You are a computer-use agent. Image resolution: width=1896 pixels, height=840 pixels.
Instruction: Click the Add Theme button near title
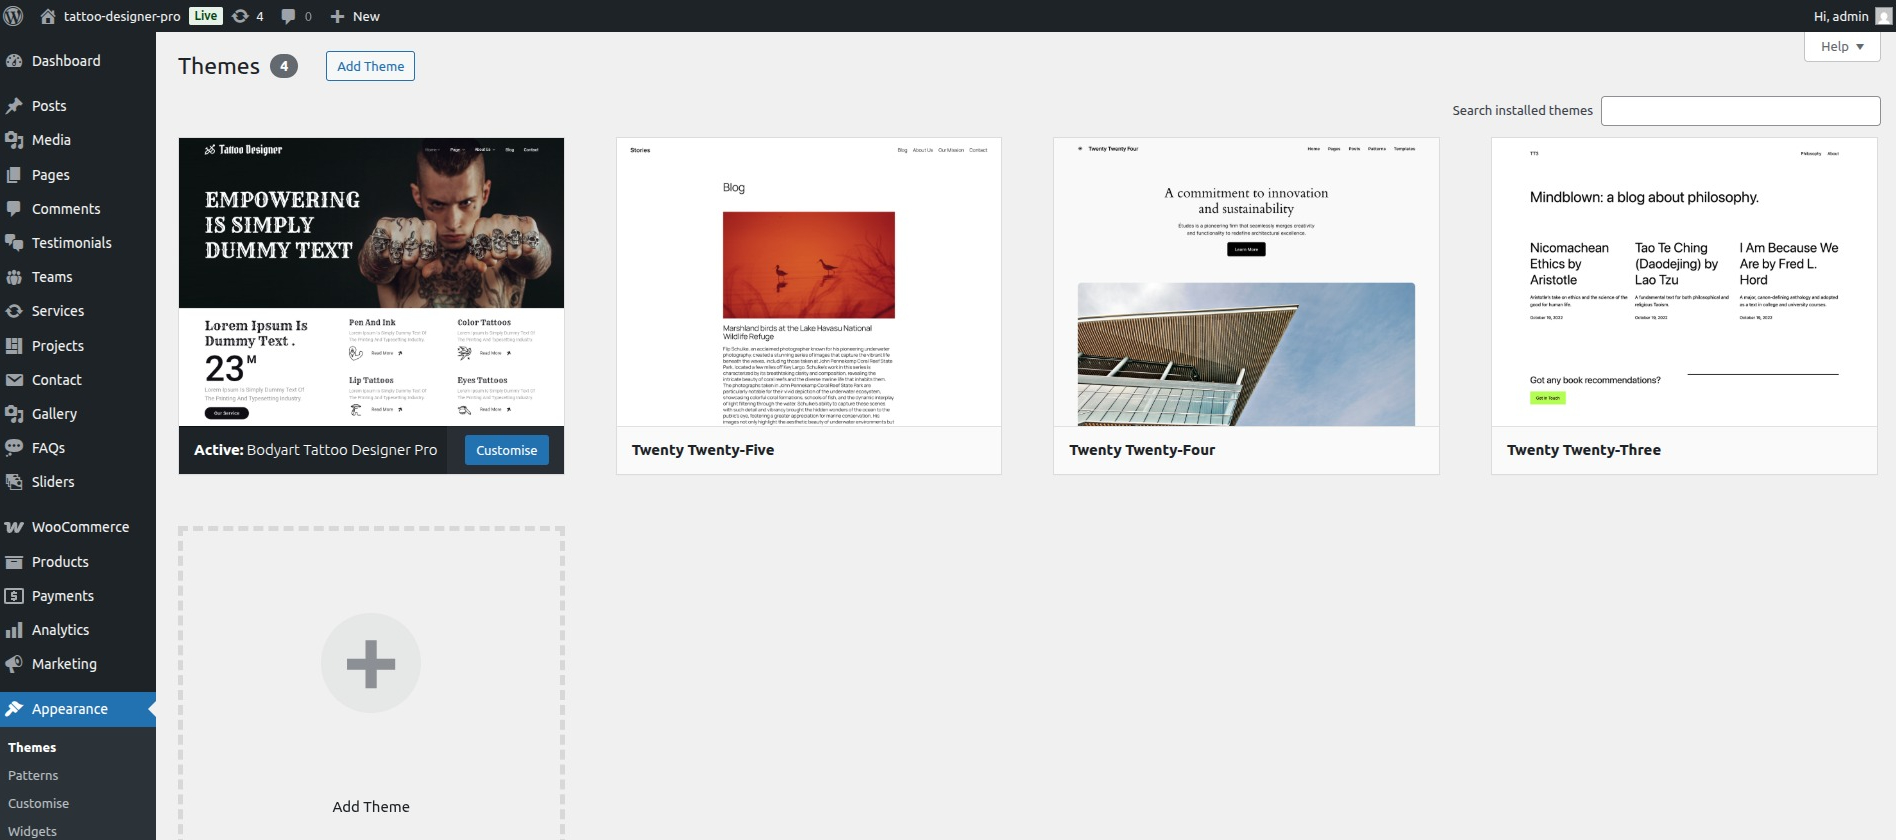370,66
